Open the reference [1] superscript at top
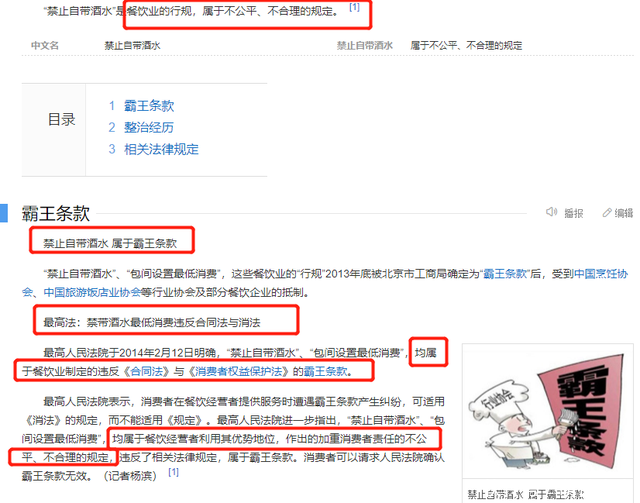The height and width of the screenshot is (503, 640). 354,7
